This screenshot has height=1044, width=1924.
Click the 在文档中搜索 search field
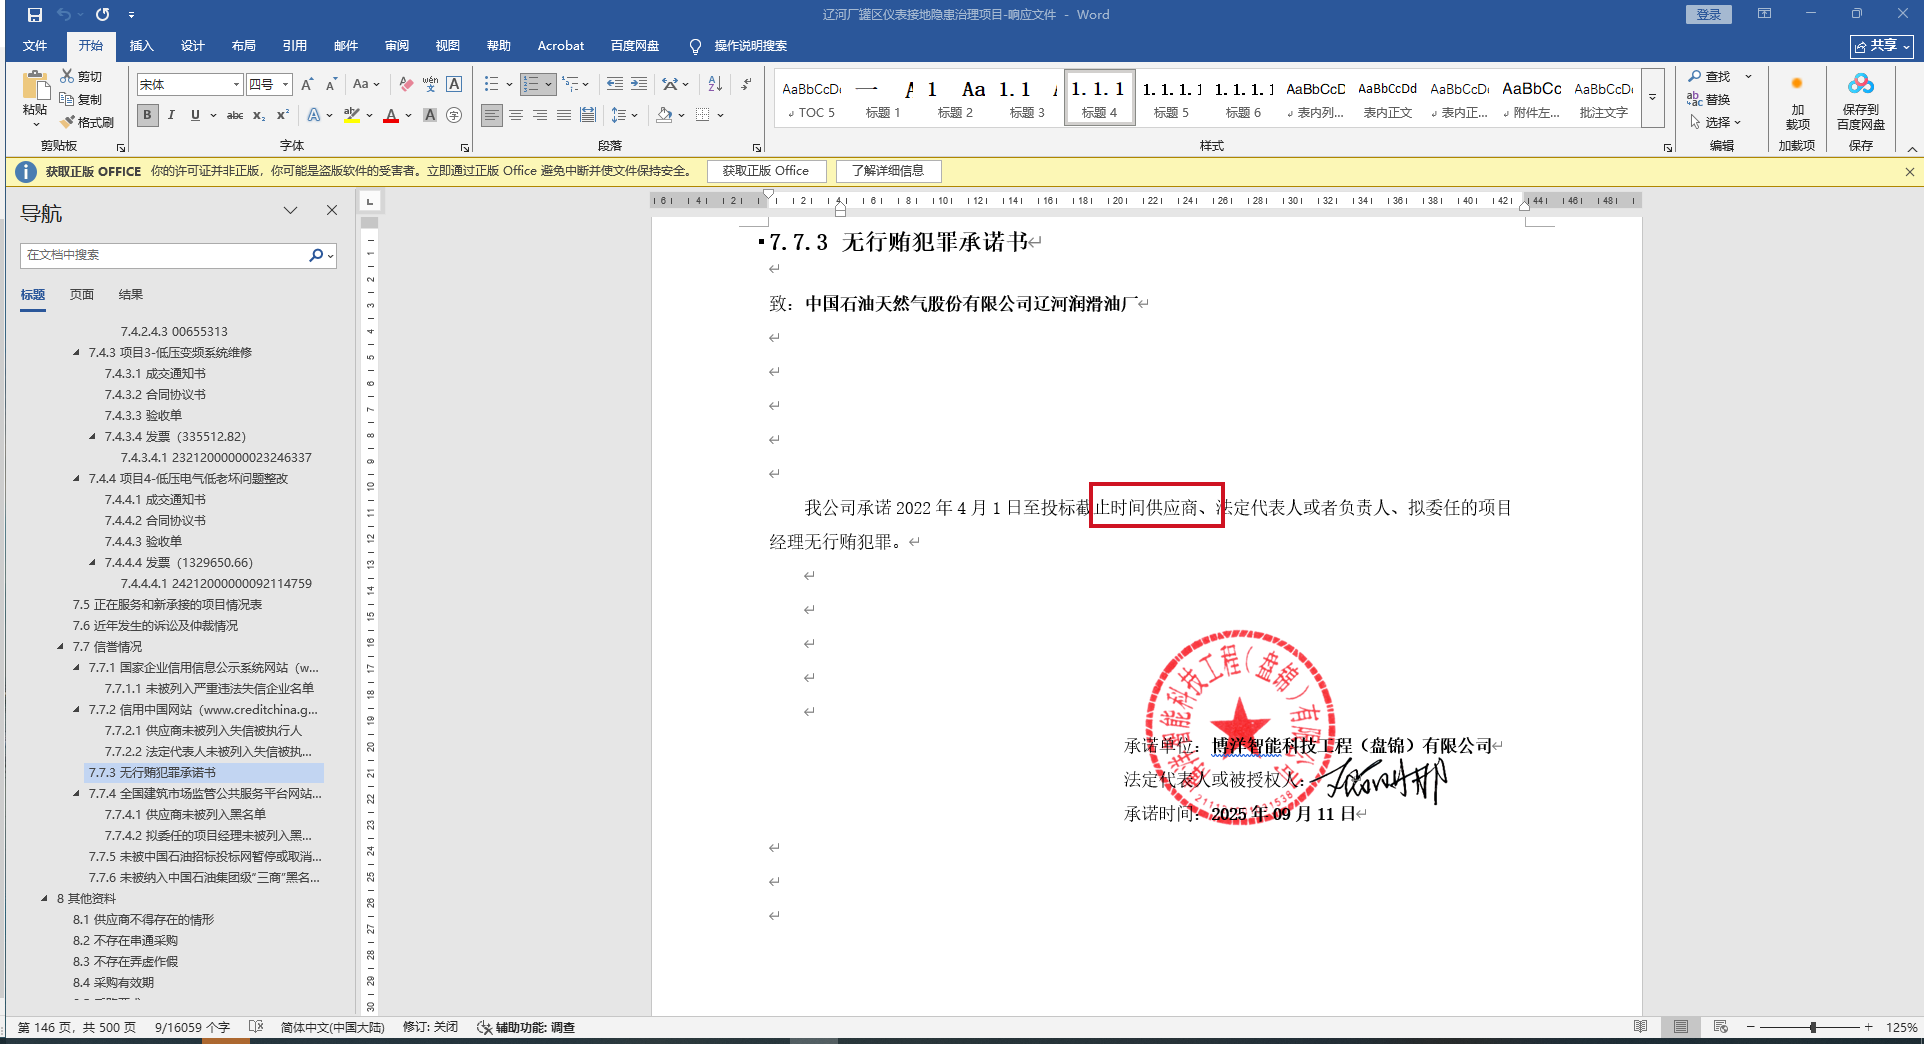[164, 255]
